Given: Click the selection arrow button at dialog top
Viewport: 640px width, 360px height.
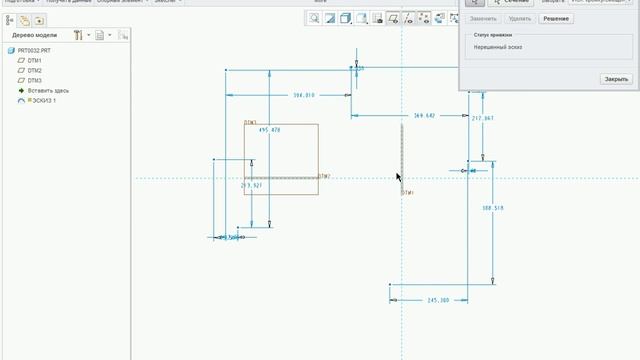Looking at the screenshot, I should tap(475, 2).
